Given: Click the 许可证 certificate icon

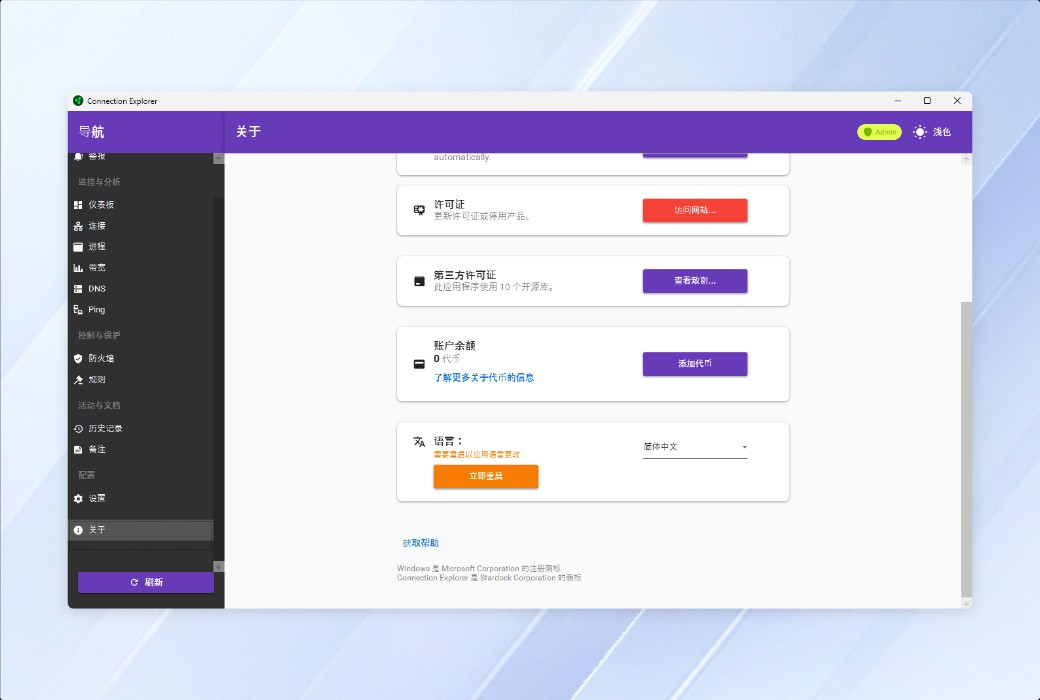Looking at the screenshot, I should pos(419,210).
